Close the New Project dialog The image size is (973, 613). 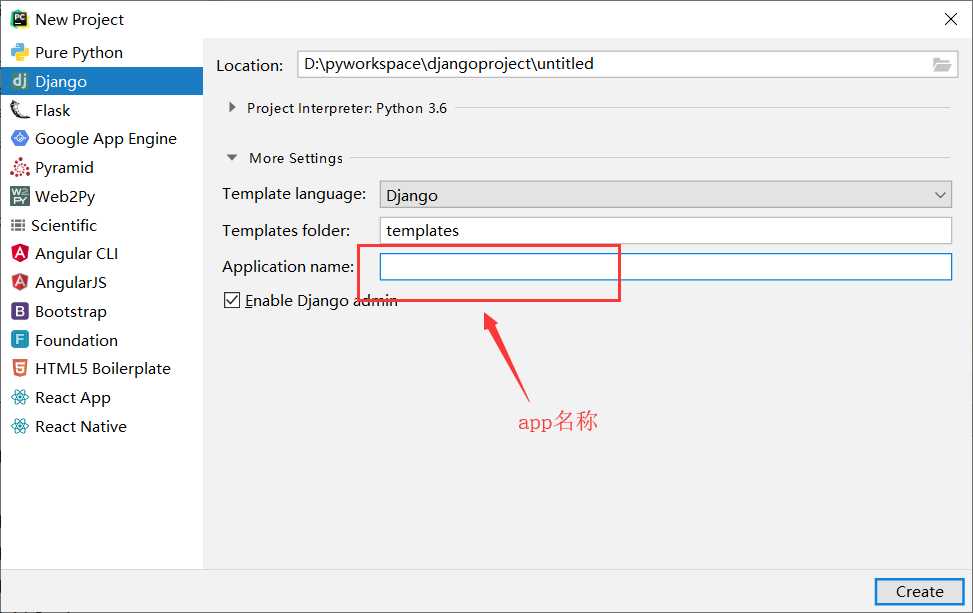tap(950, 19)
